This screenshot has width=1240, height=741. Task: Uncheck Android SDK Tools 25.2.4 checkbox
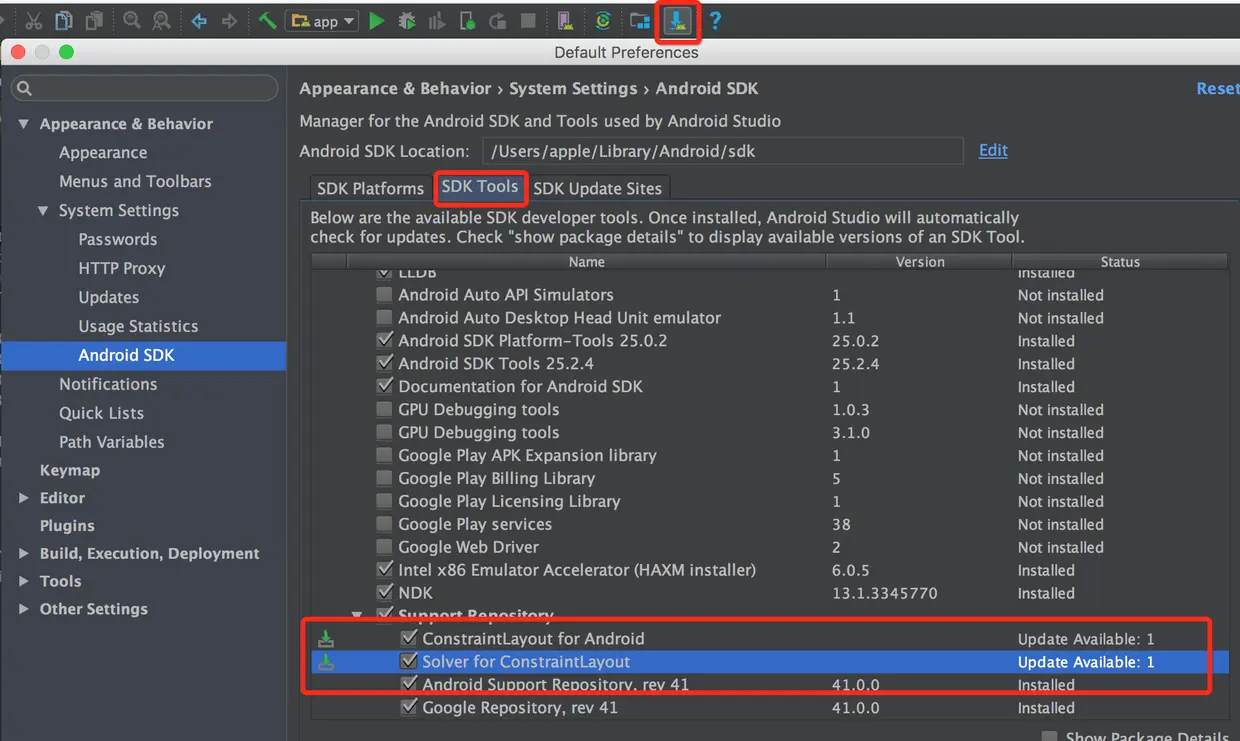pos(384,364)
